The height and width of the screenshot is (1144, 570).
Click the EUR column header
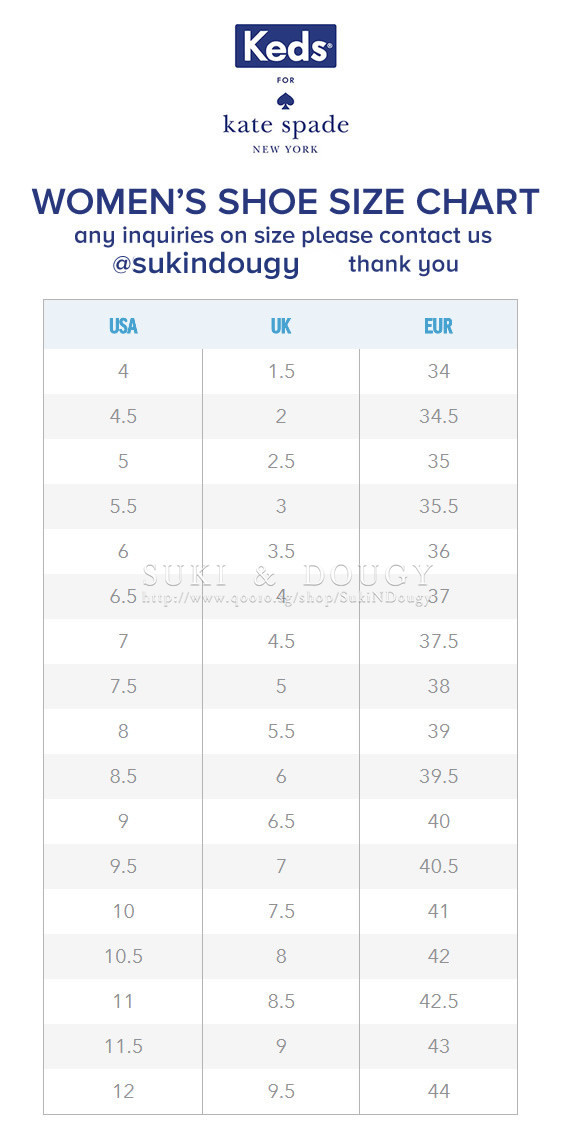439,325
